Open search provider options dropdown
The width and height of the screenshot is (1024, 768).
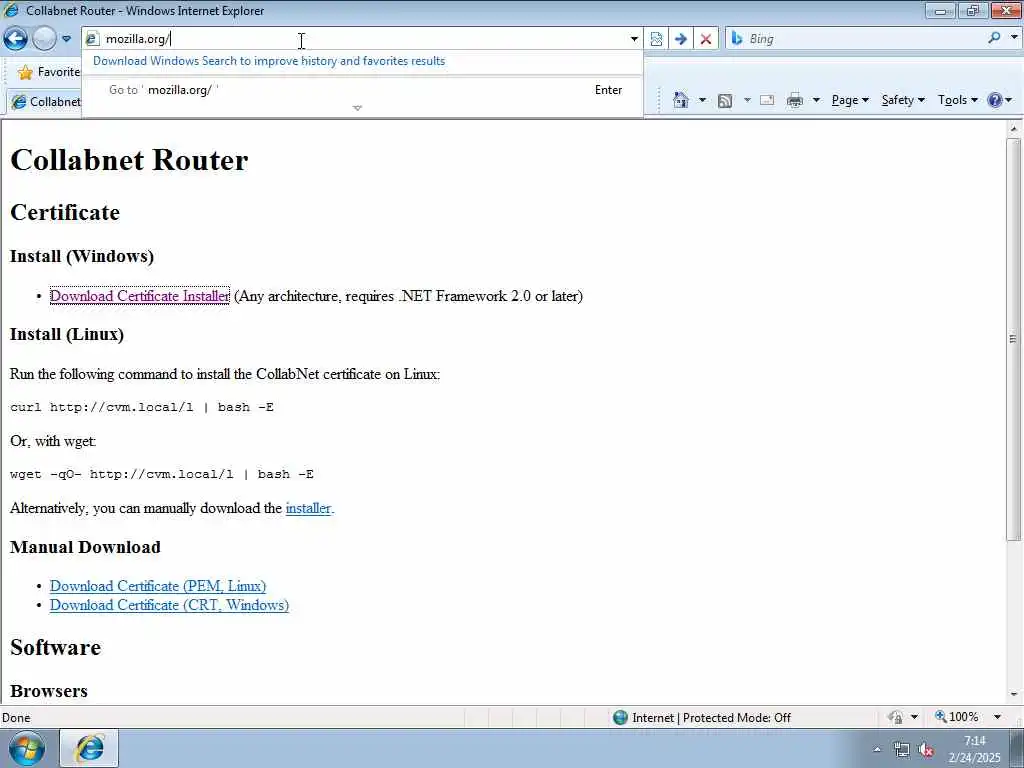[x=1014, y=38]
